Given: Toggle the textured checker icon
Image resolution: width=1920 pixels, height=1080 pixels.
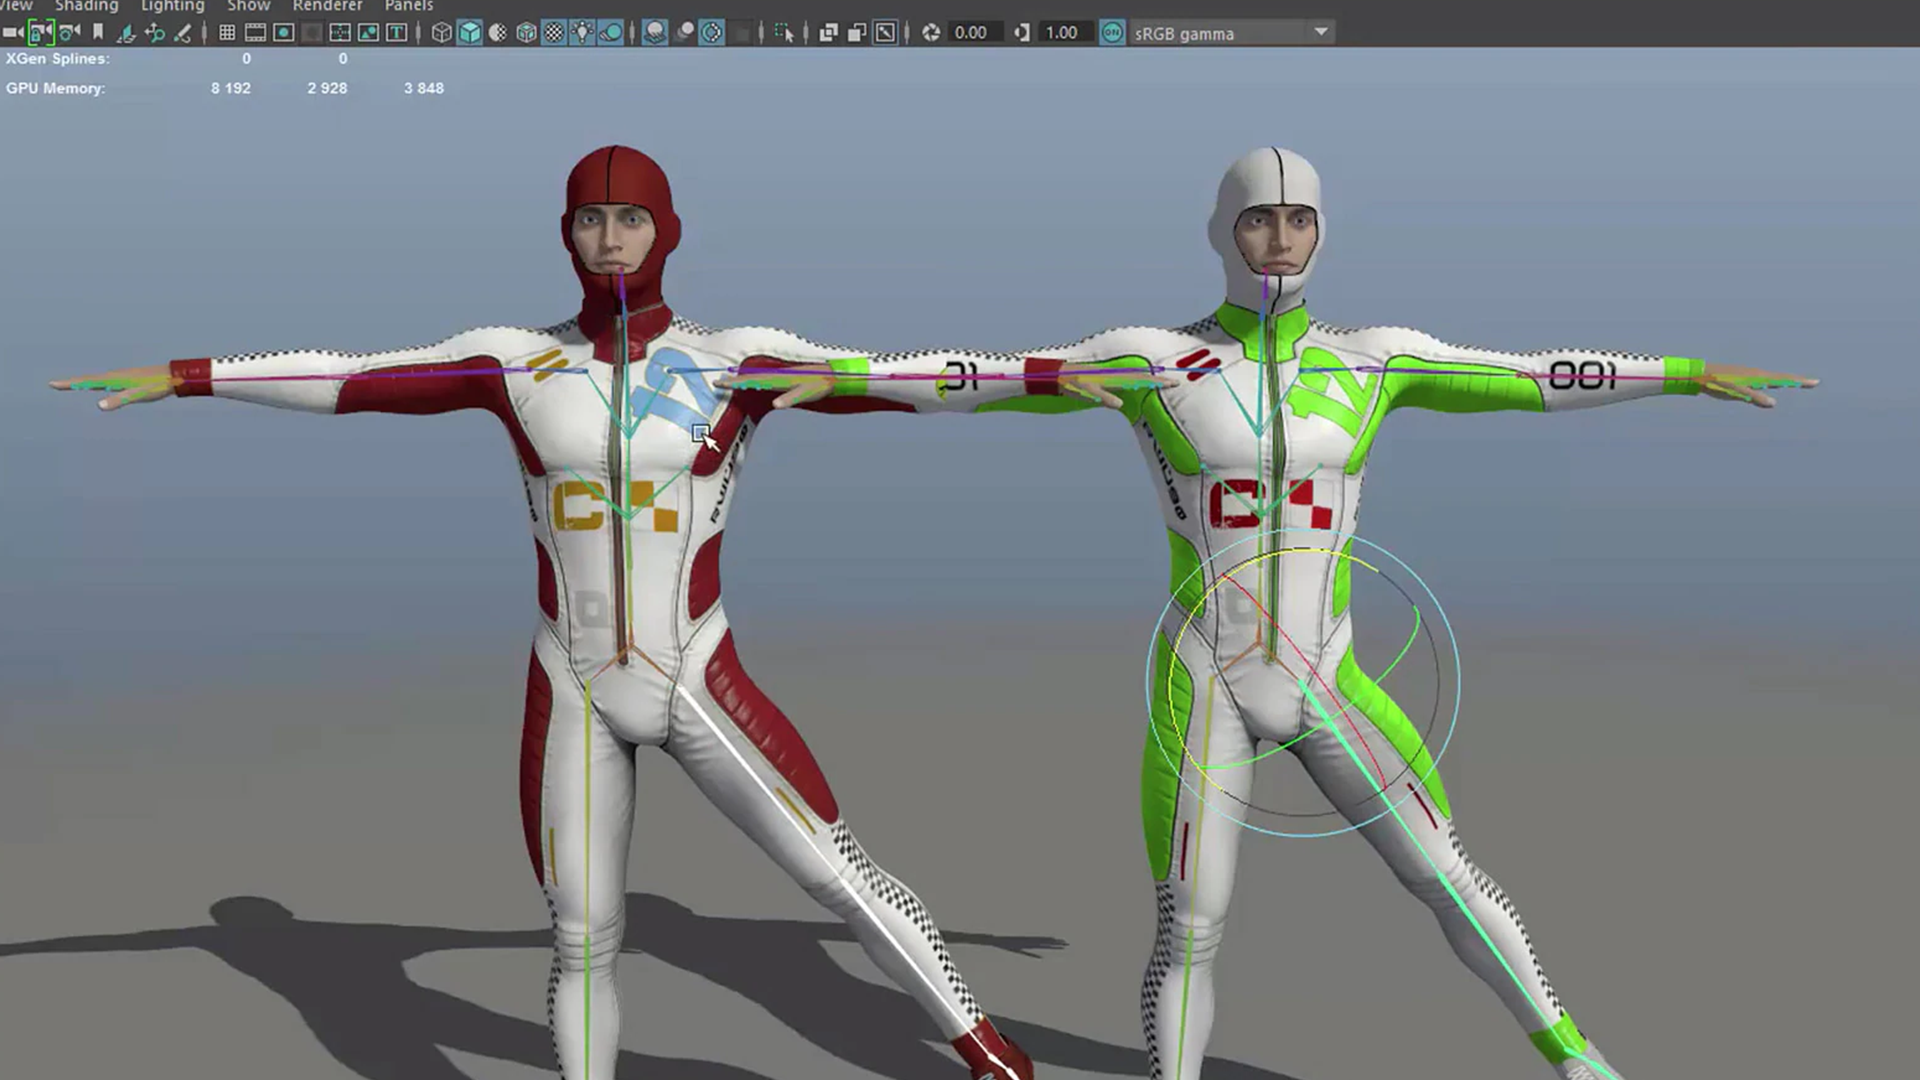Looking at the screenshot, I should tap(554, 33).
